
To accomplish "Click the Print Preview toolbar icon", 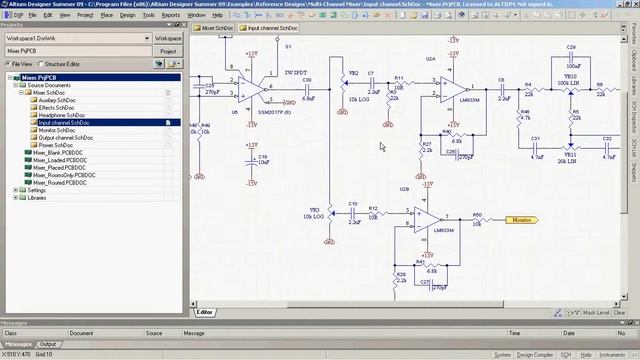I will [449, 15].
